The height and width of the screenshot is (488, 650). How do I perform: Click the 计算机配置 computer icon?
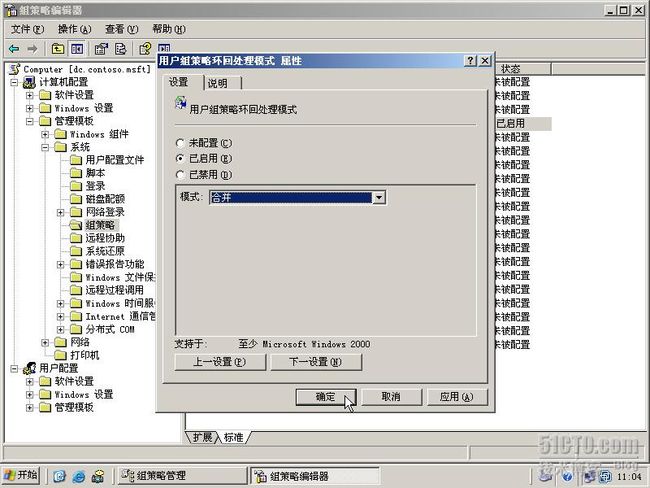pos(29,82)
